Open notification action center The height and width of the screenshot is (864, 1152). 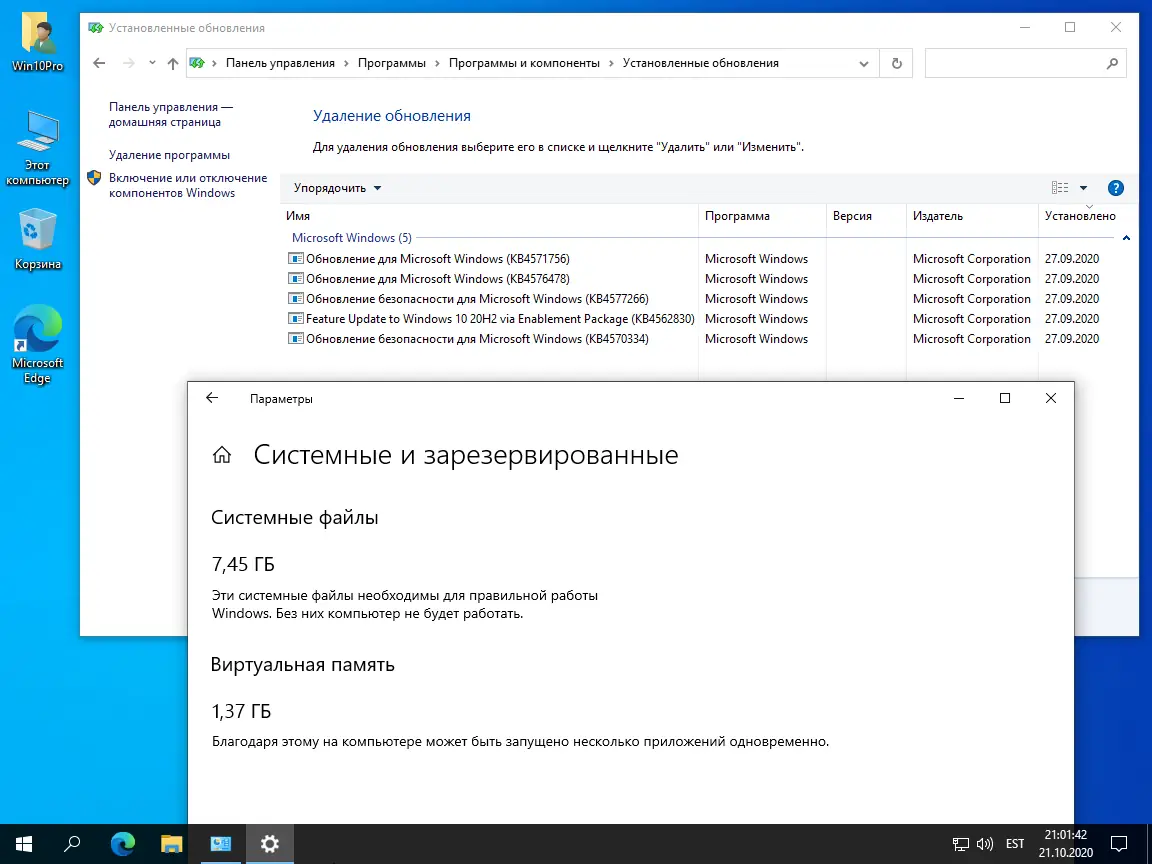tap(1118, 843)
